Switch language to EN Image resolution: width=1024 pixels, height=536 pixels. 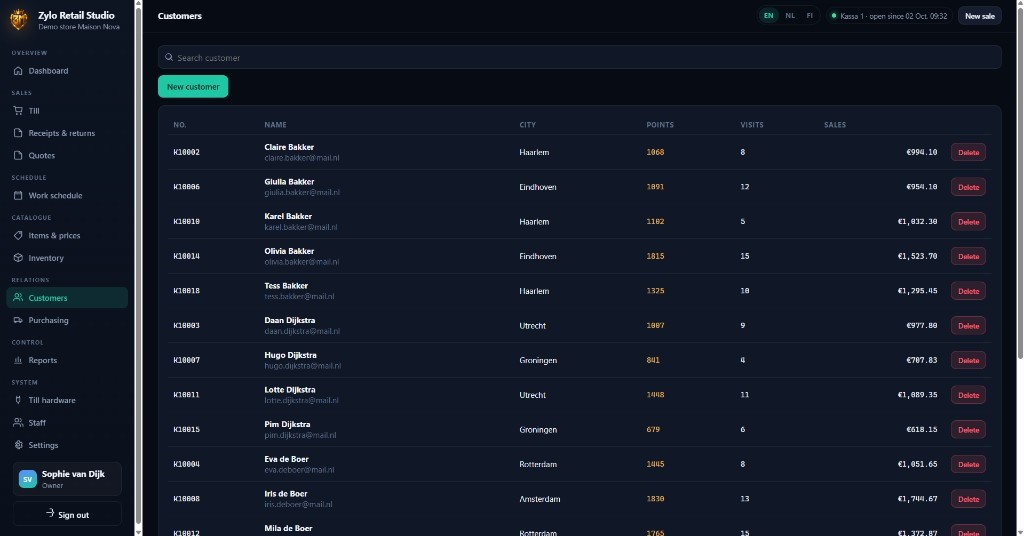pos(769,16)
